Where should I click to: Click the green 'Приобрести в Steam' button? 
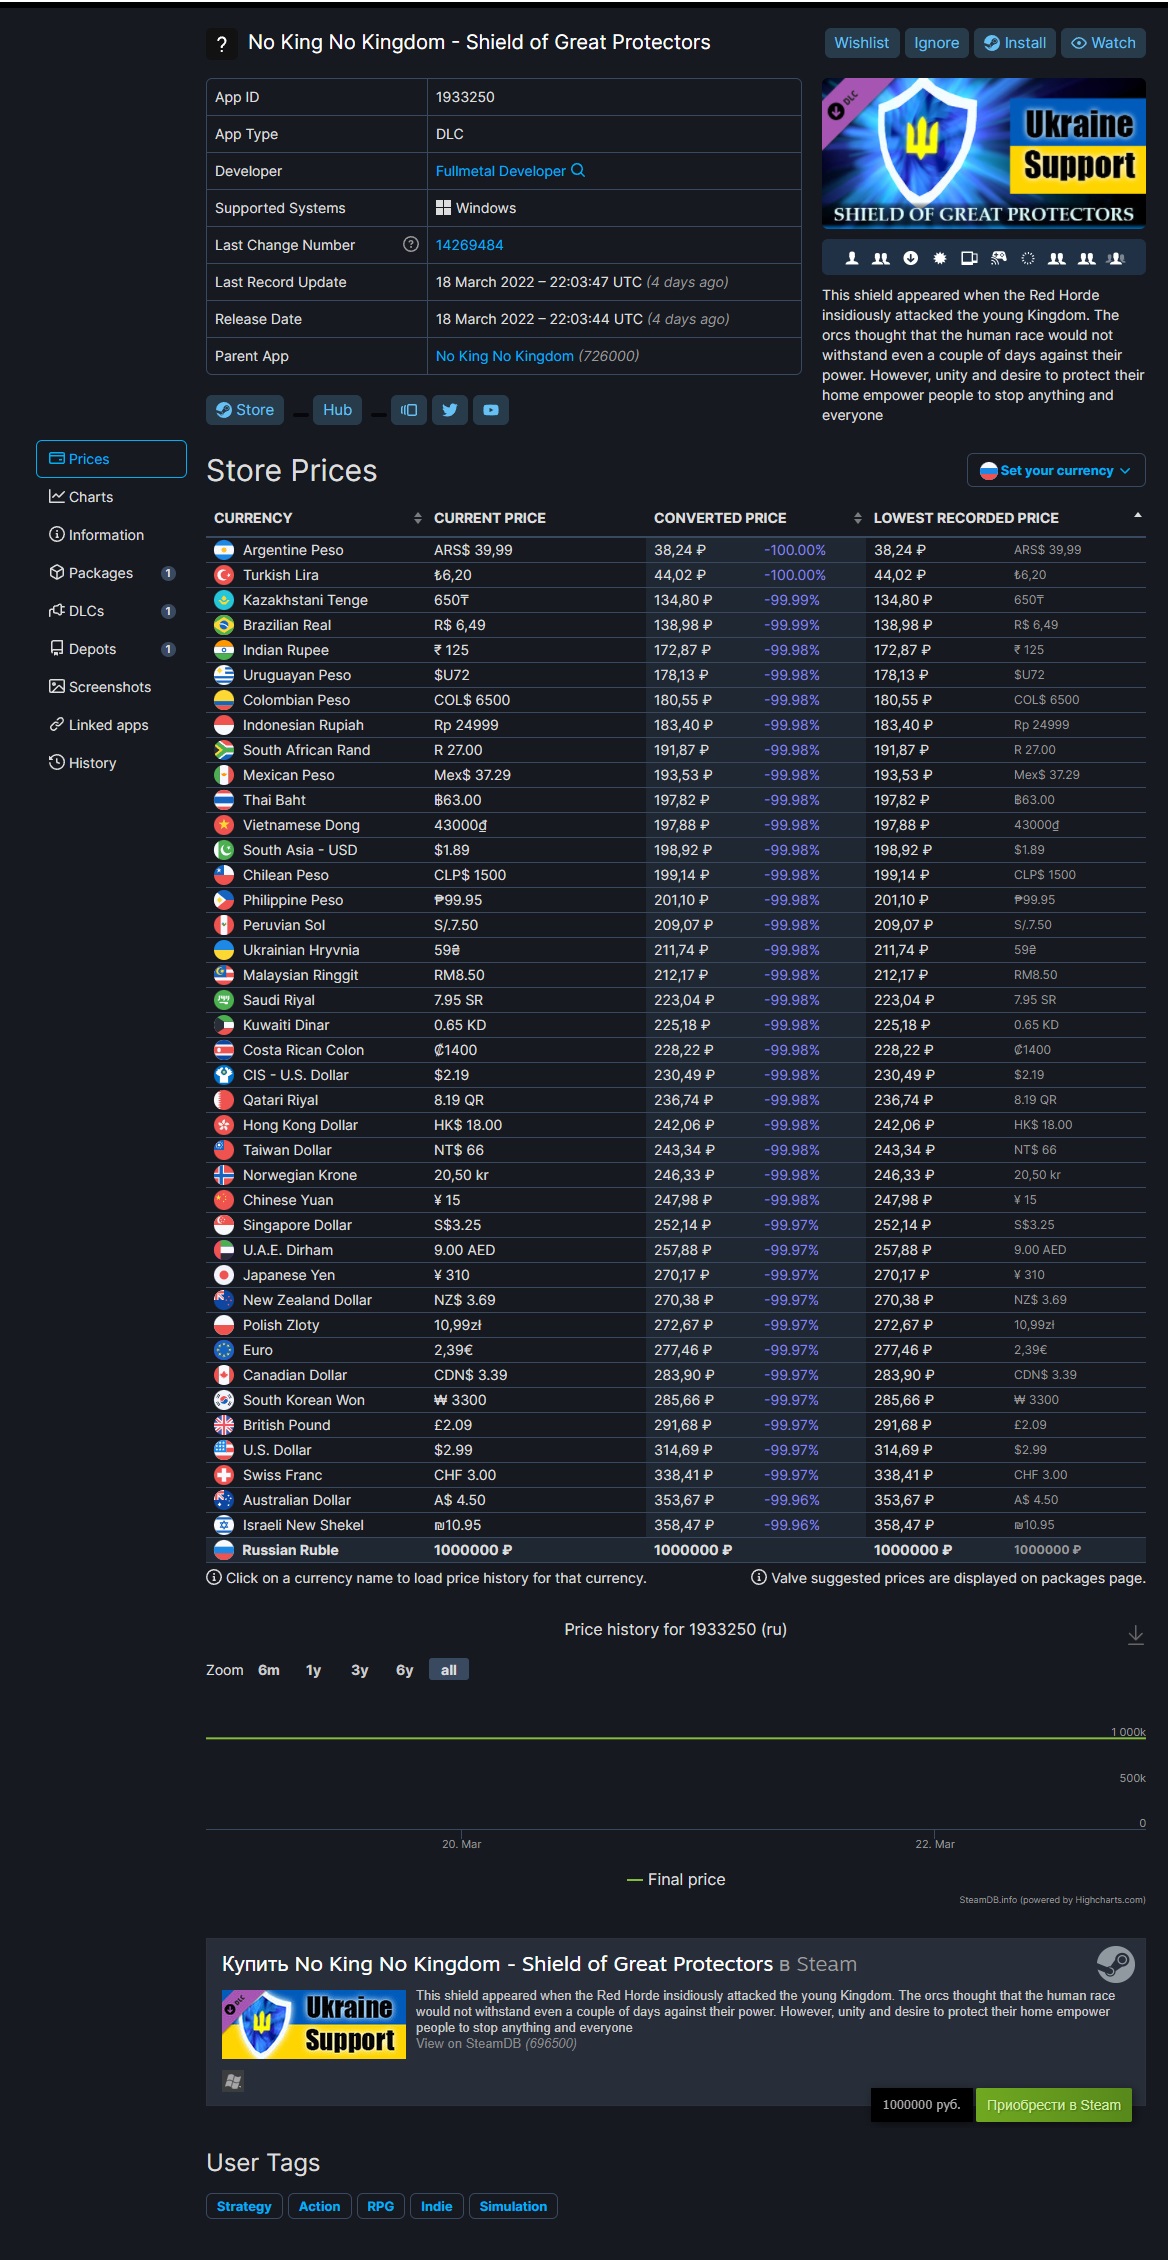[1053, 2105]
